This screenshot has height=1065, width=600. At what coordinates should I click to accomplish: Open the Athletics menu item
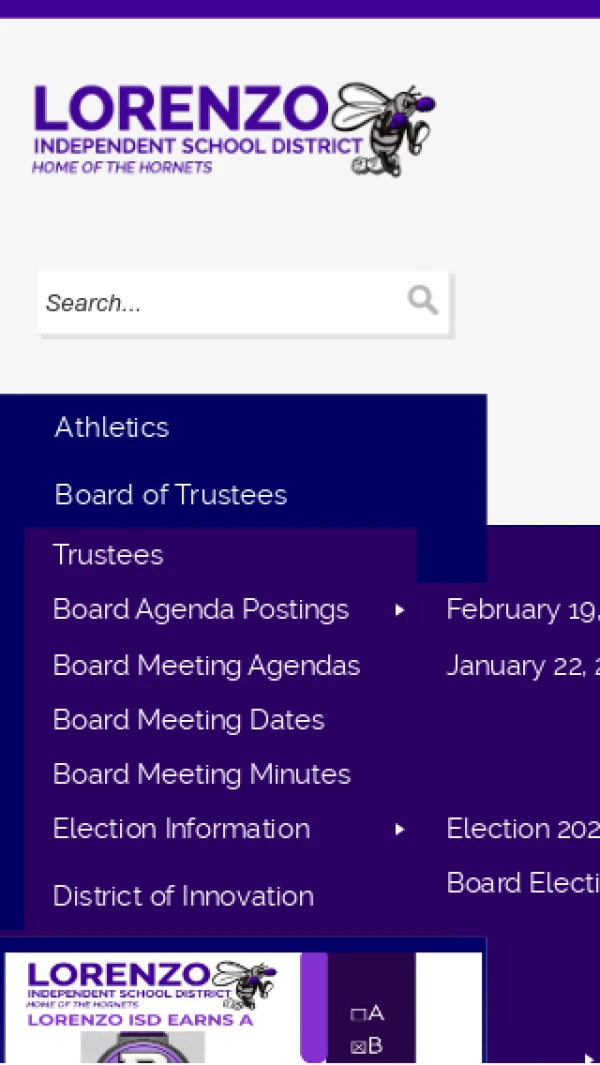tap(112, 427)
